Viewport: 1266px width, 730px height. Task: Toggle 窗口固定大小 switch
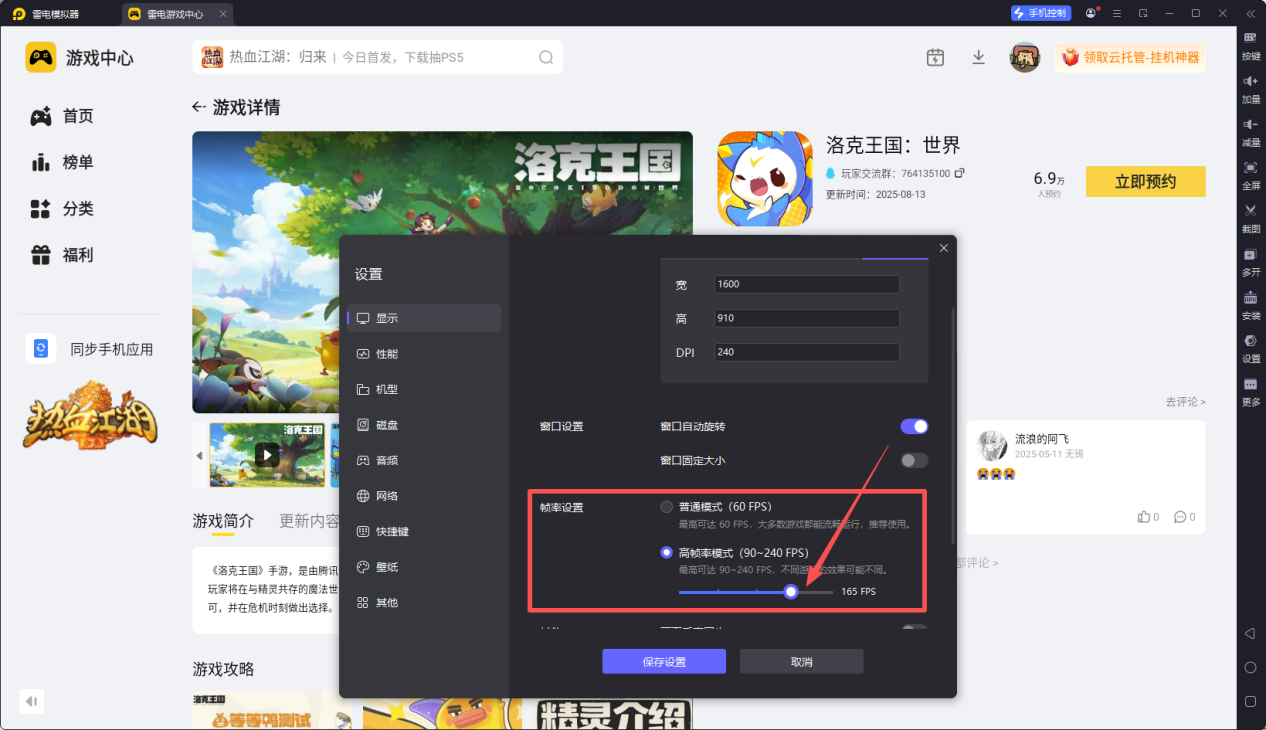[x=914, y=460]
